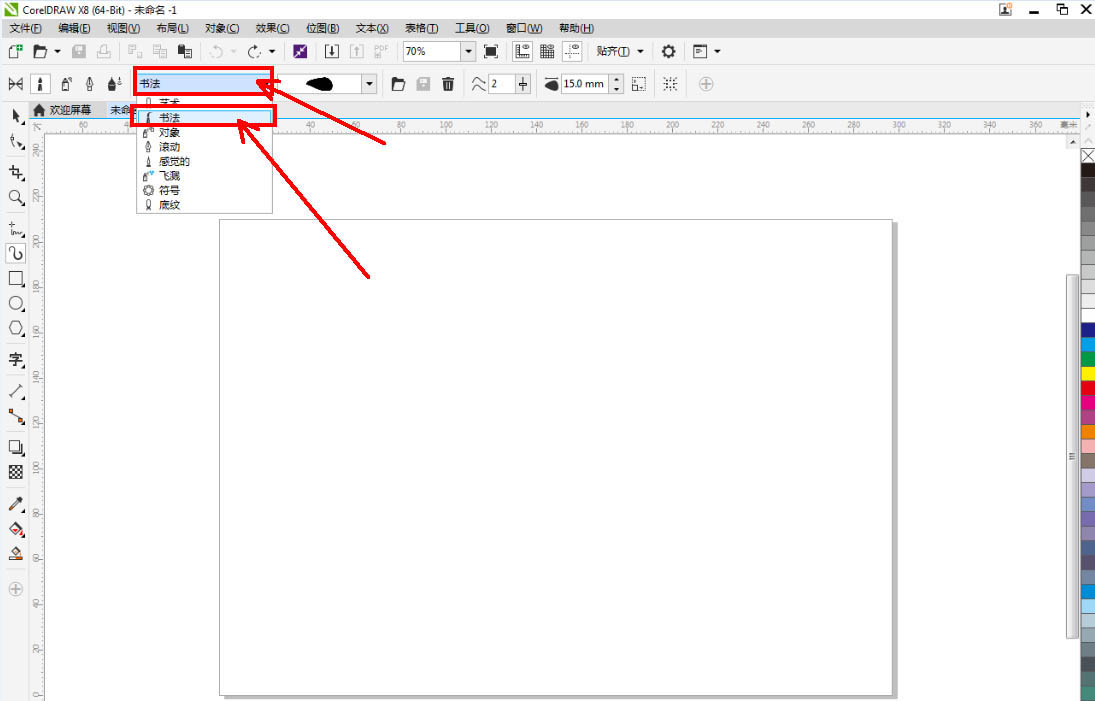
Task: Choose 对象 from brush category list
Action: pos(204,132)
